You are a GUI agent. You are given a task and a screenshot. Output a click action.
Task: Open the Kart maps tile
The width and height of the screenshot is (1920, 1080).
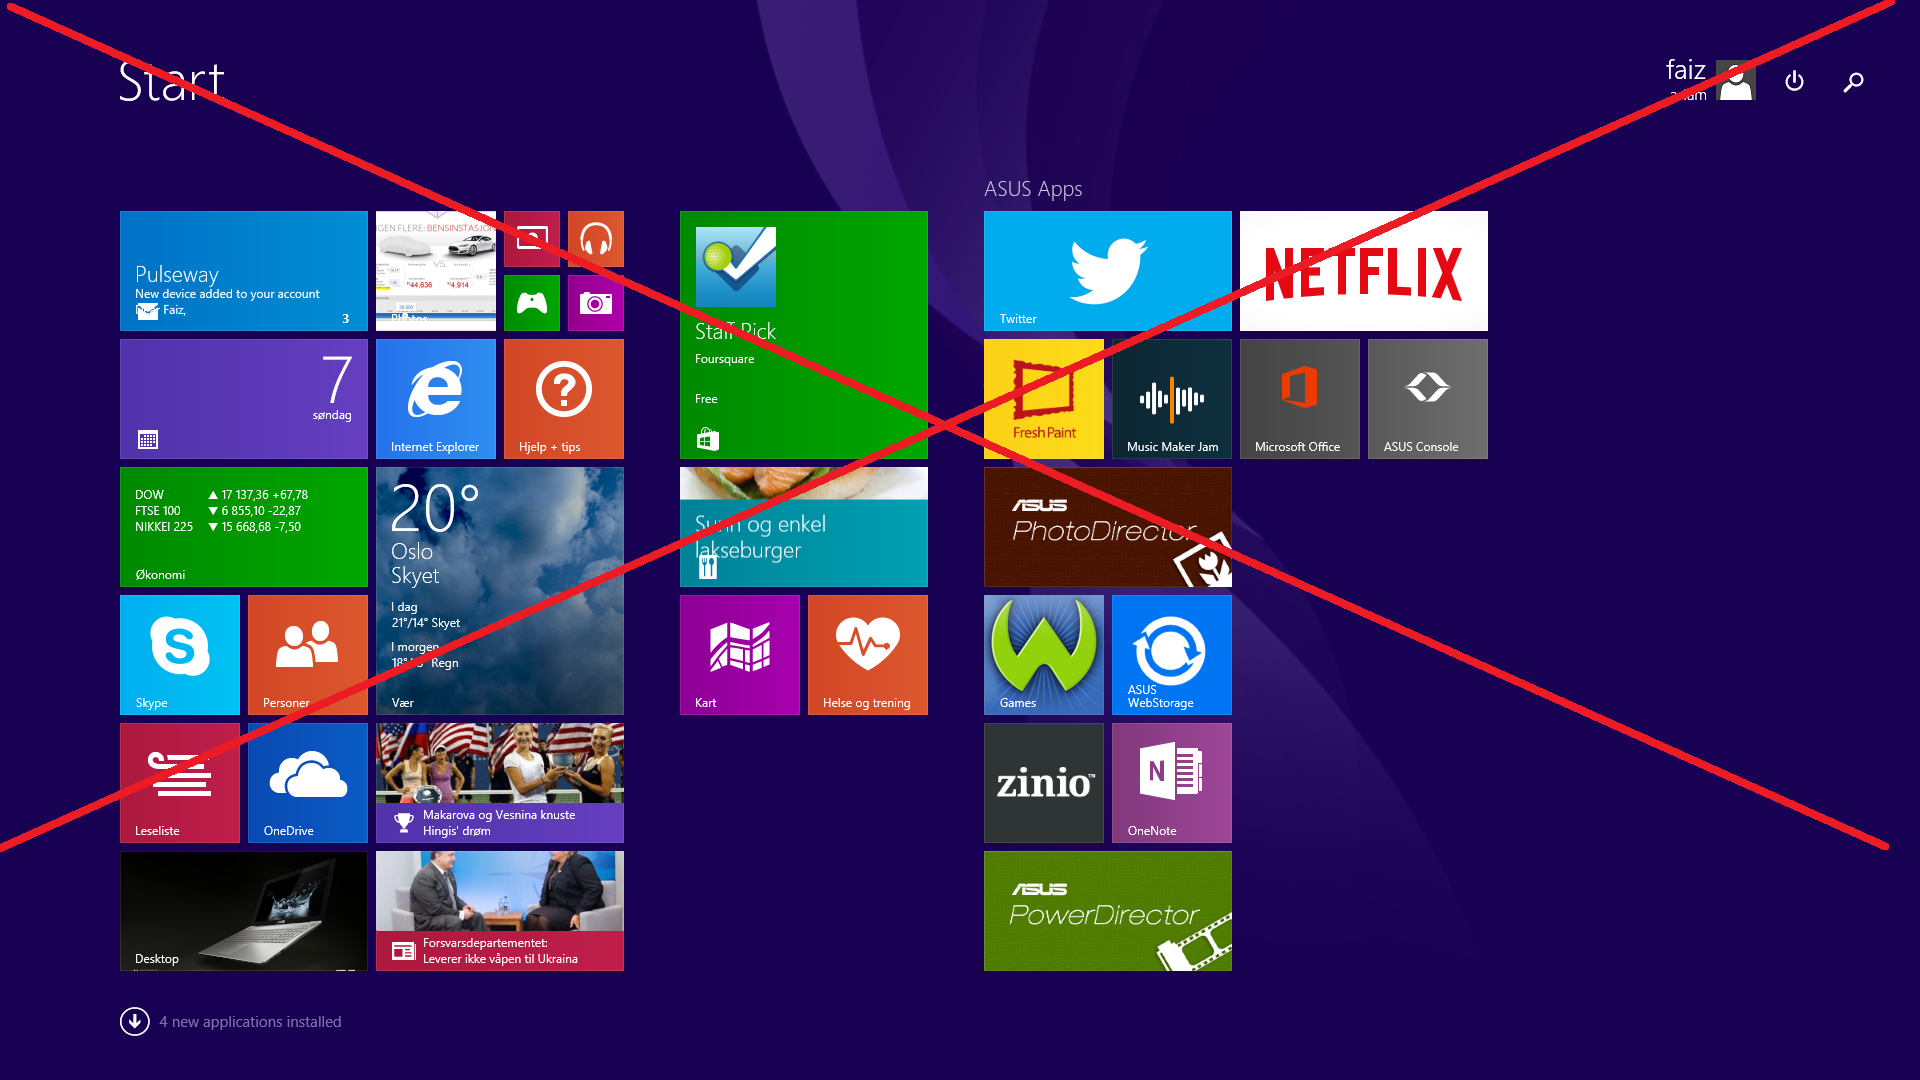[x=740, y=655]
